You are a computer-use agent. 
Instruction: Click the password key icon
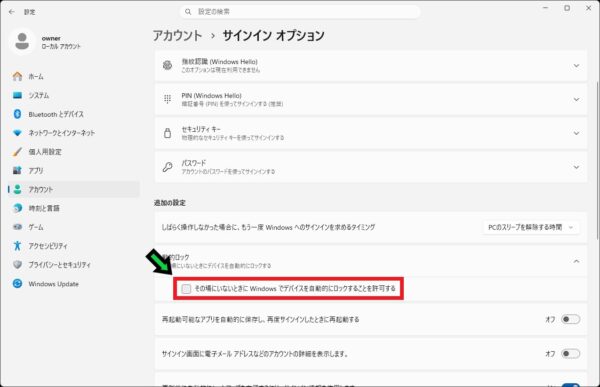tap(167, 167)
